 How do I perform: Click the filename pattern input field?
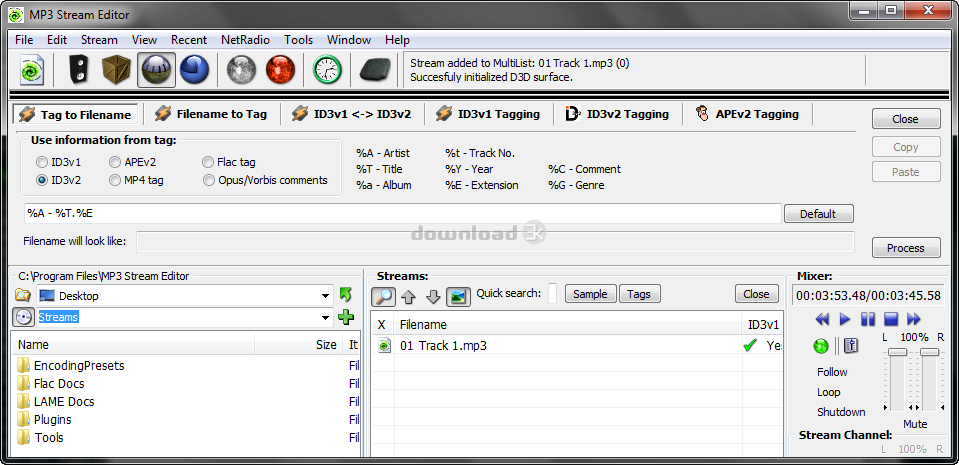[402, 214]
